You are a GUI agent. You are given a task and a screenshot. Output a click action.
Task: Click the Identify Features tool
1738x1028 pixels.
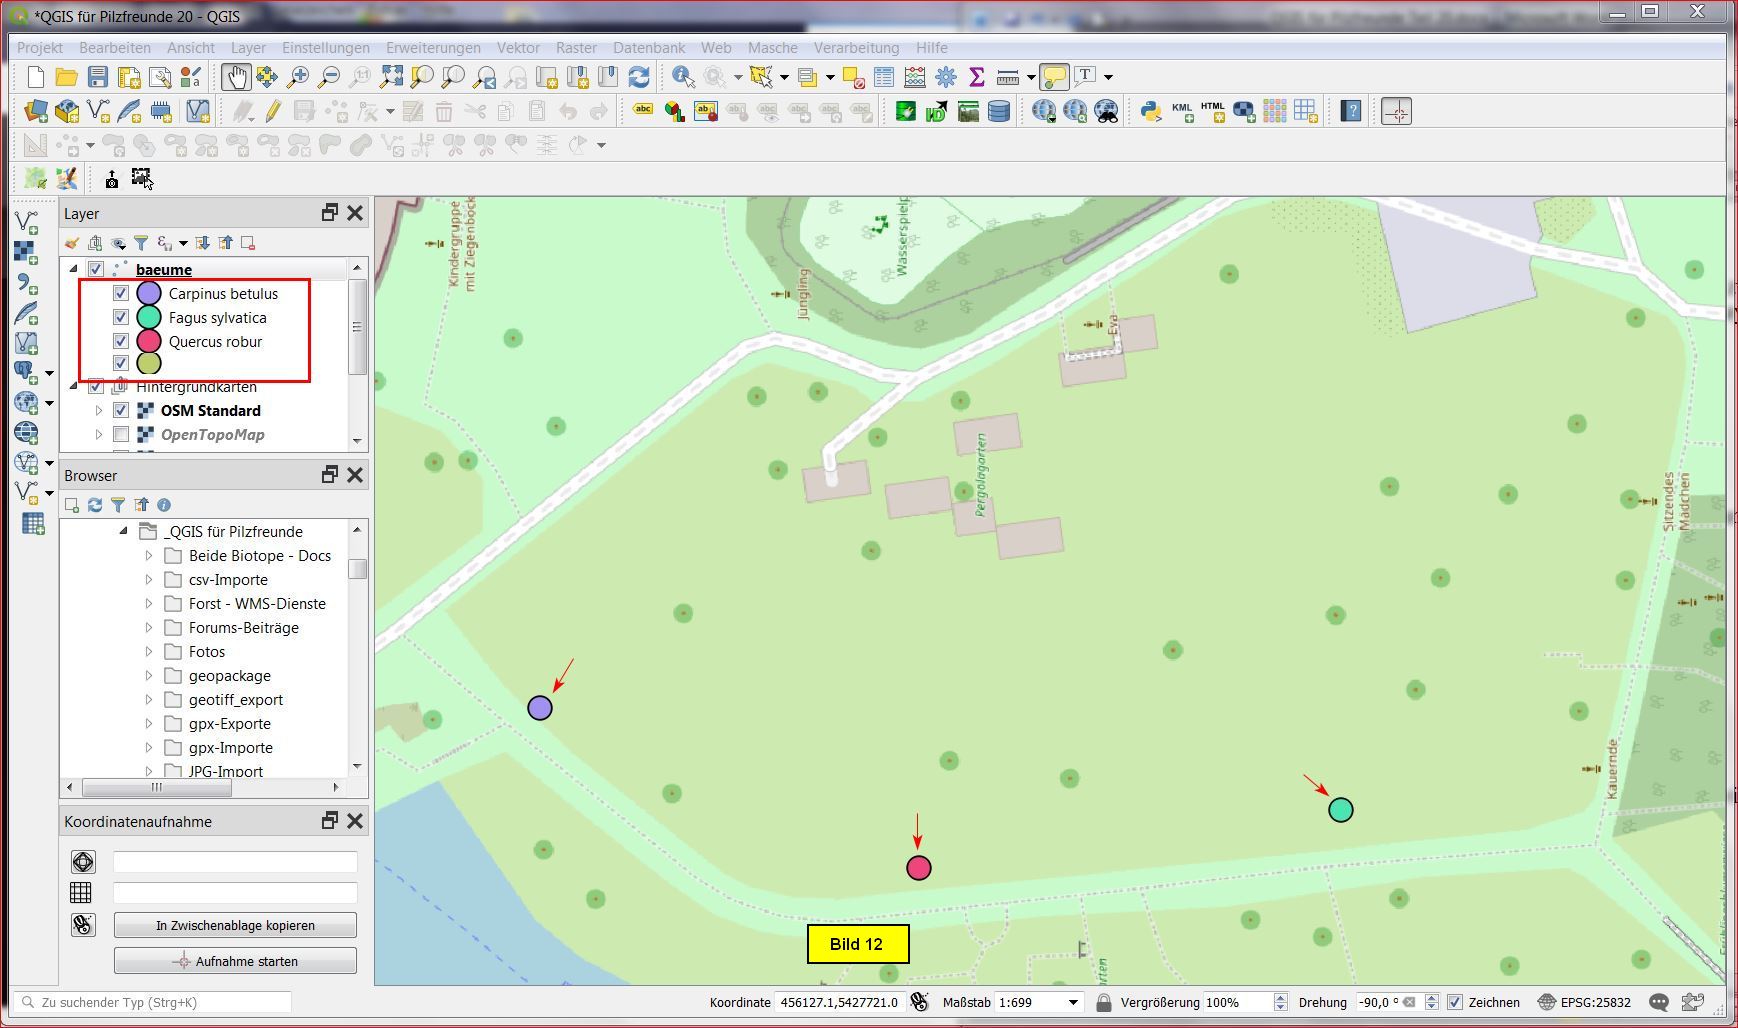click(683, 77)
